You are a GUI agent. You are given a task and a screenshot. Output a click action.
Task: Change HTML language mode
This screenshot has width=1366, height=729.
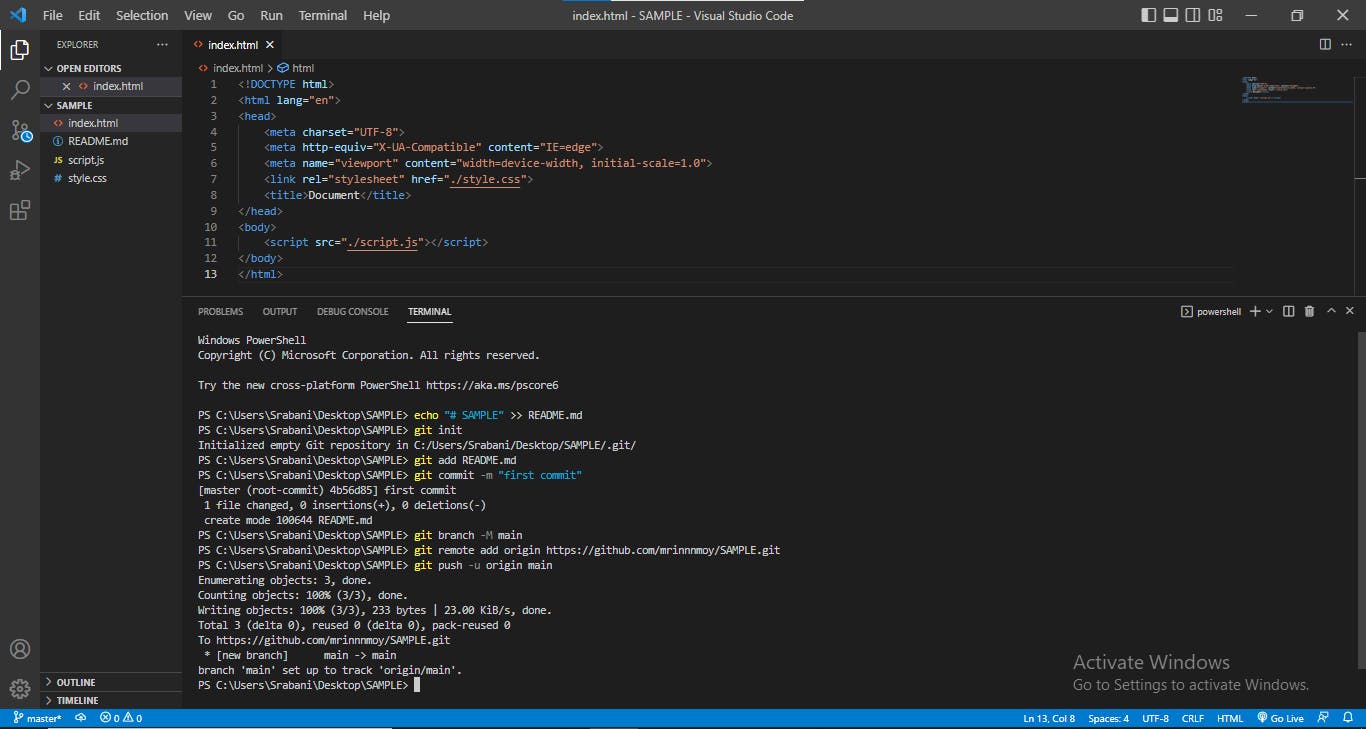coord(1229,718)
